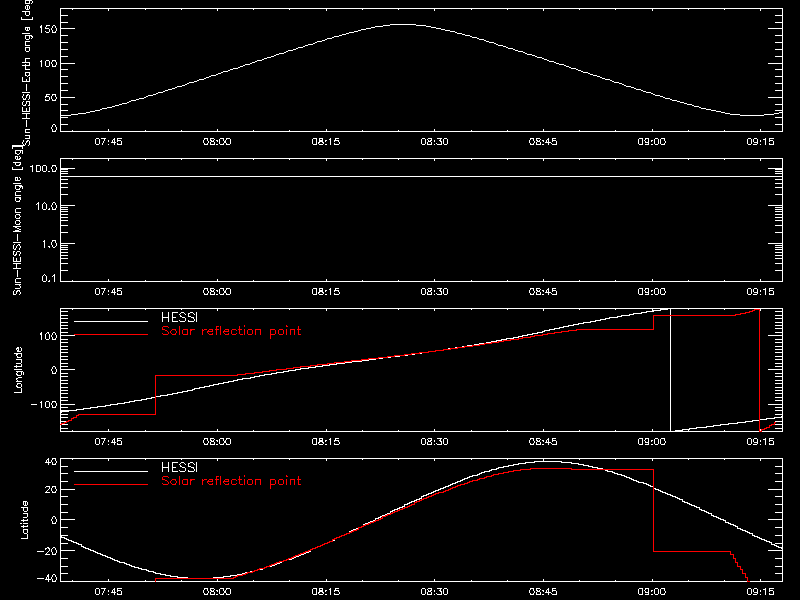Click 09:00 time label under Moon angle plot
The width and height of the screenshot is (800, 600).
(x=652, y=292)
